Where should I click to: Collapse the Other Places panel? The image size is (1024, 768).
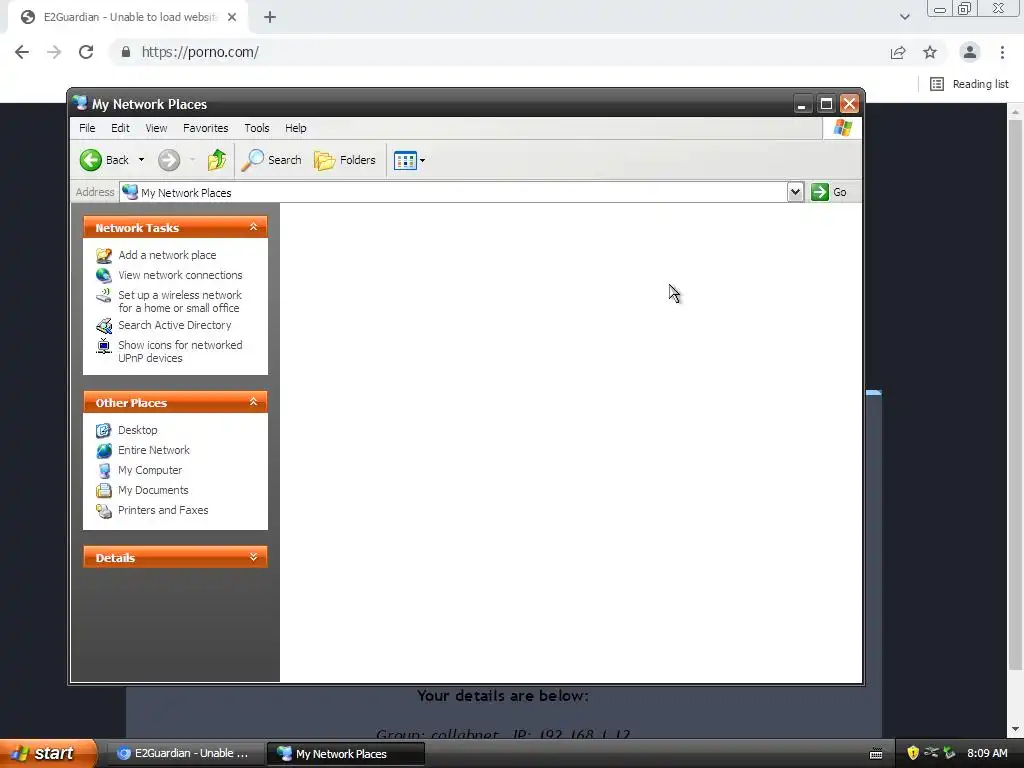[253, 402]
